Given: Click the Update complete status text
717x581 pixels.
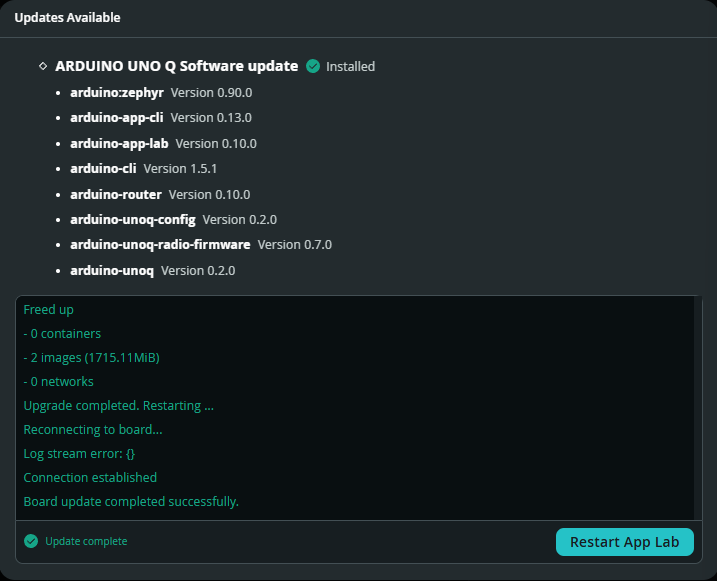Looking at the screenshot, I should 86,541.
